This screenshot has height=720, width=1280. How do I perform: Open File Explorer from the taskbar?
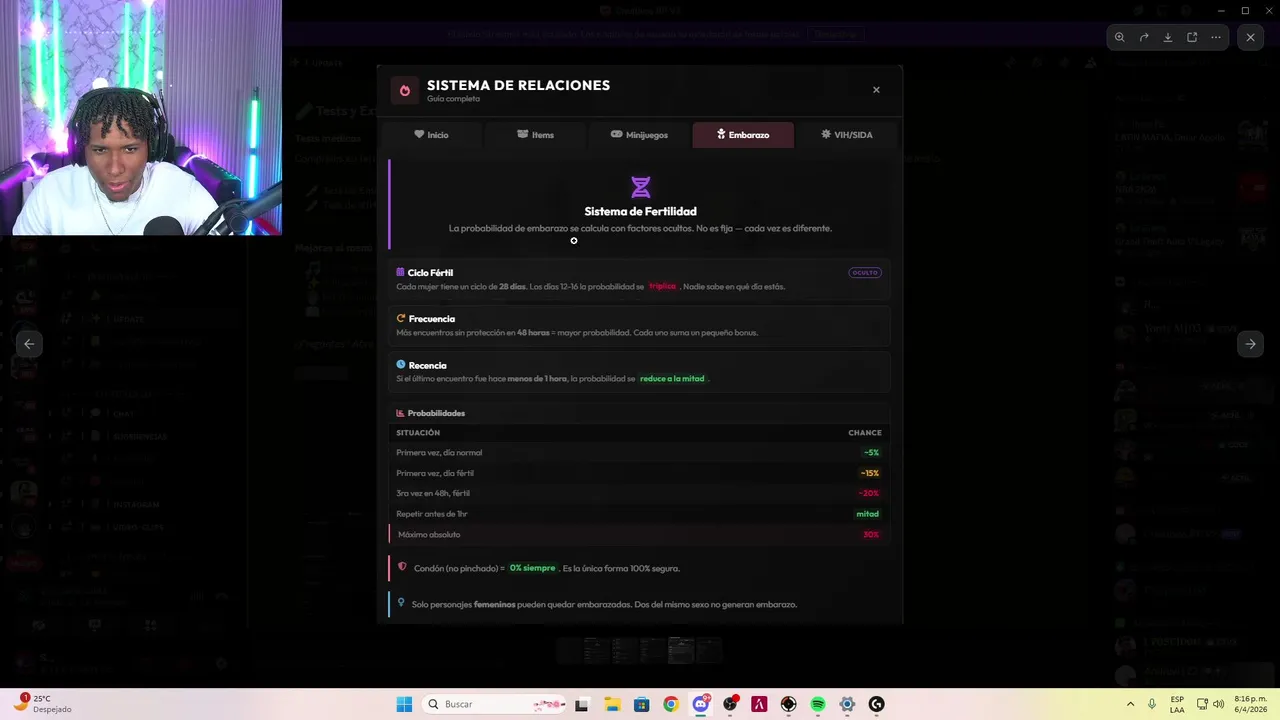pos(612,704)
